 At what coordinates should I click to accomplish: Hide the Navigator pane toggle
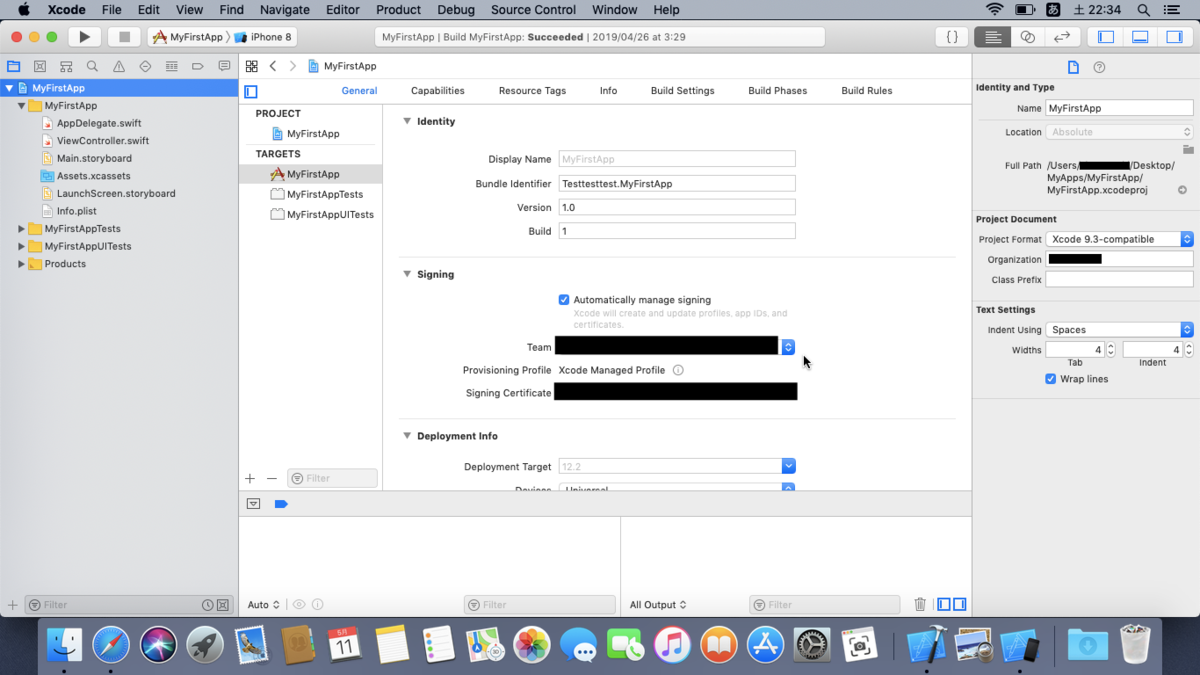coord(1106,37)
